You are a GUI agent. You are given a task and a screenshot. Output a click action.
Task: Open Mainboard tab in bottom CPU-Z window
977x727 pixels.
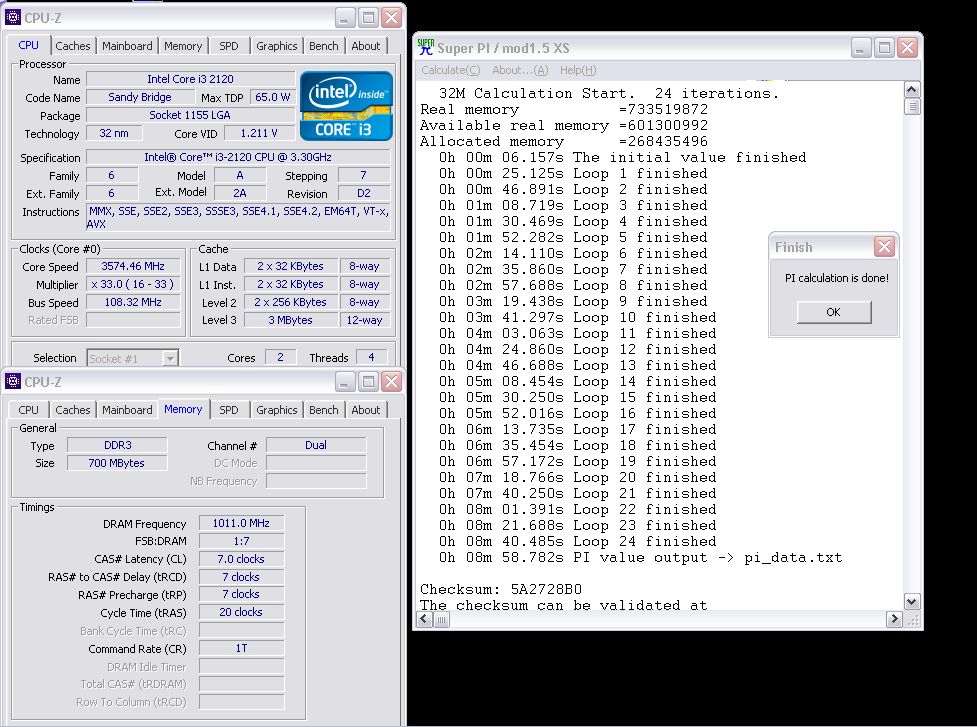127,409
